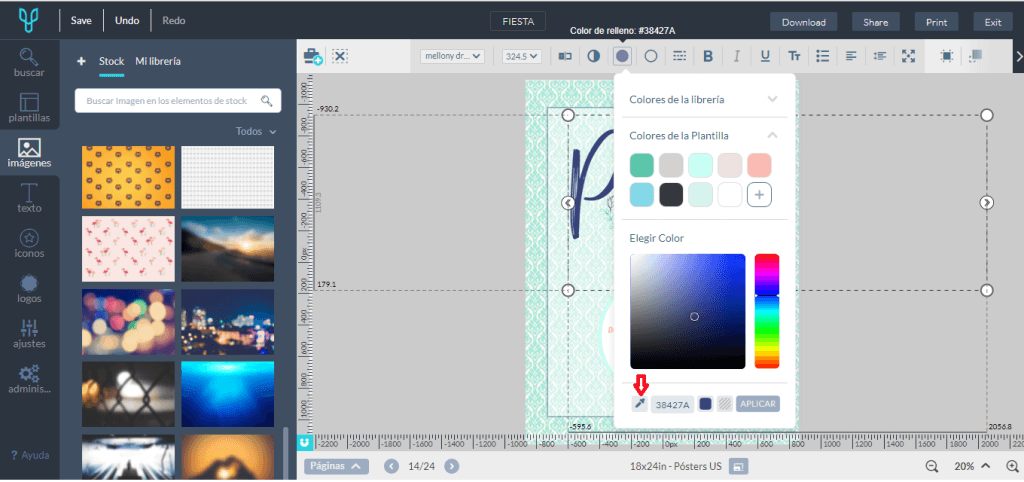Toggle italic text formatting
The height and width of the screenshot is (482, 1024).
pos(737,56)
